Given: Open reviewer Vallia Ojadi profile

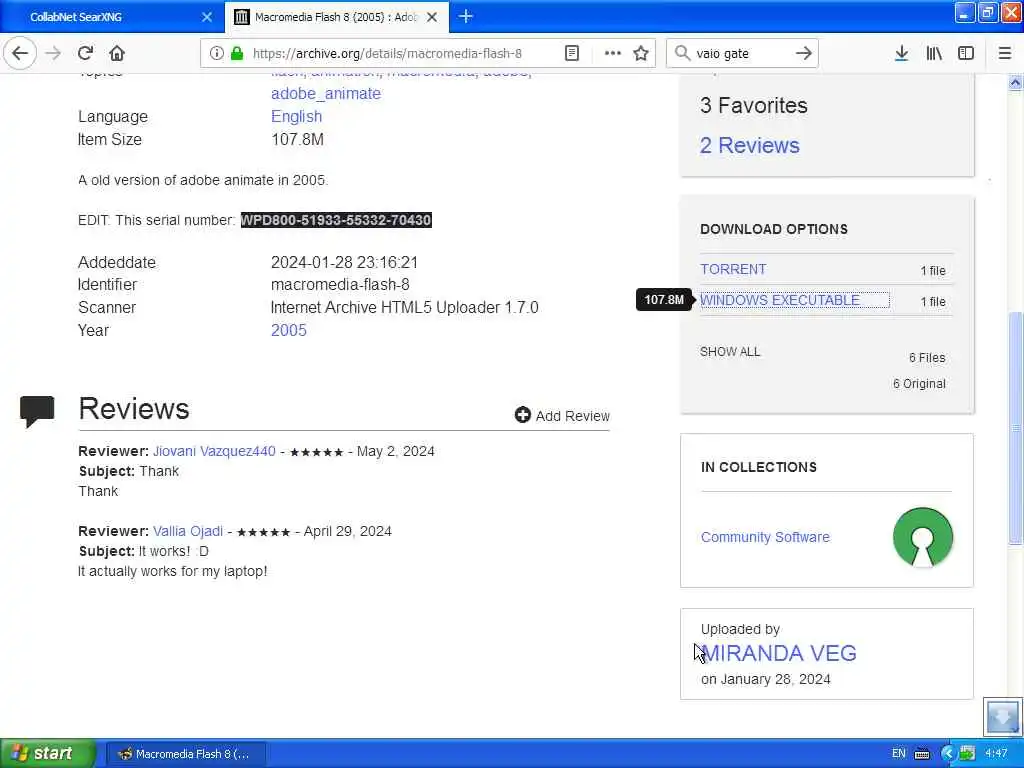Looking at the screenshot, I should [x=188, y=531].
